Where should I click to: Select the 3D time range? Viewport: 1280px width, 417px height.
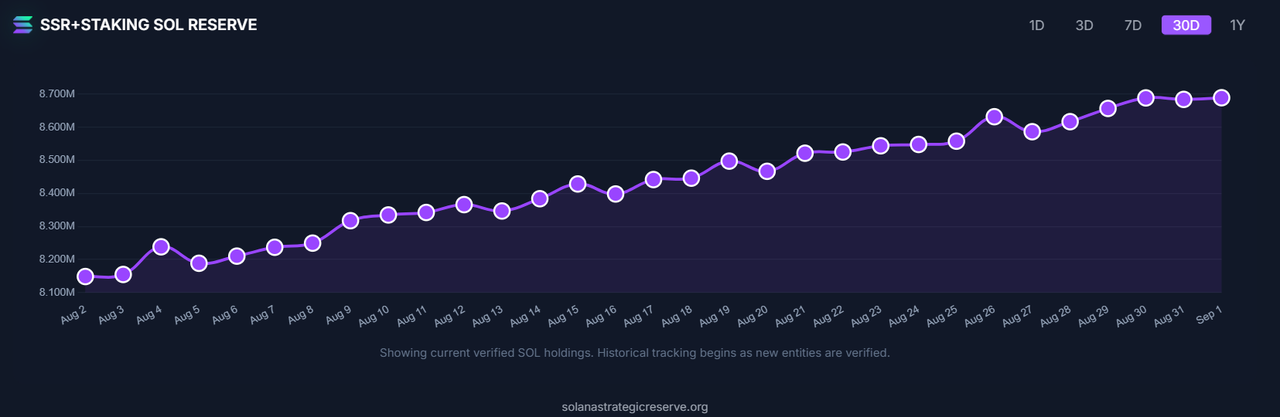point(1084,25)
